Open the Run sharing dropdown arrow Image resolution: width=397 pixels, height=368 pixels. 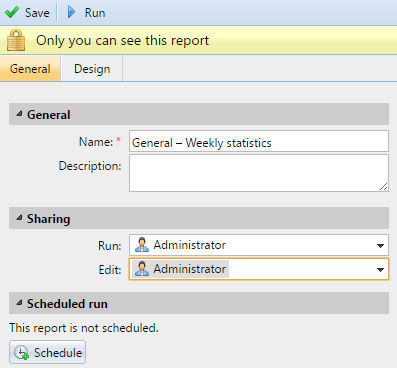coord(380,246)
